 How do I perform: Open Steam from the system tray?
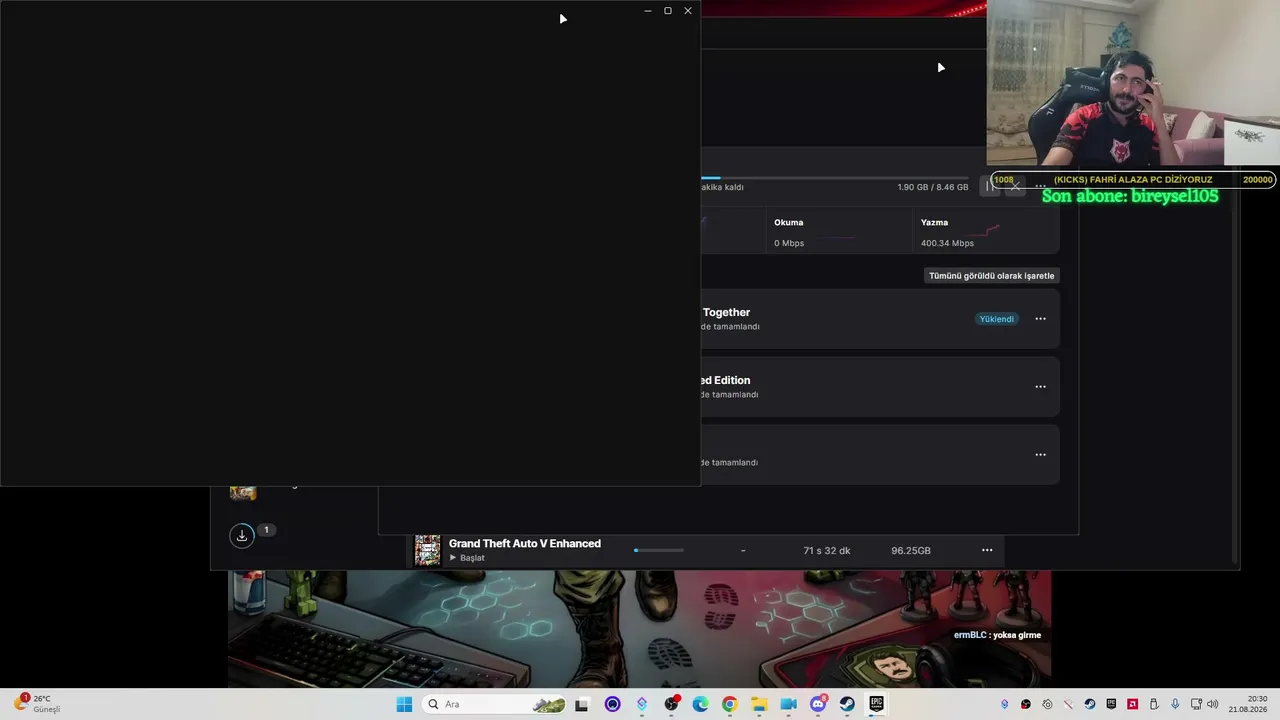1090,704
